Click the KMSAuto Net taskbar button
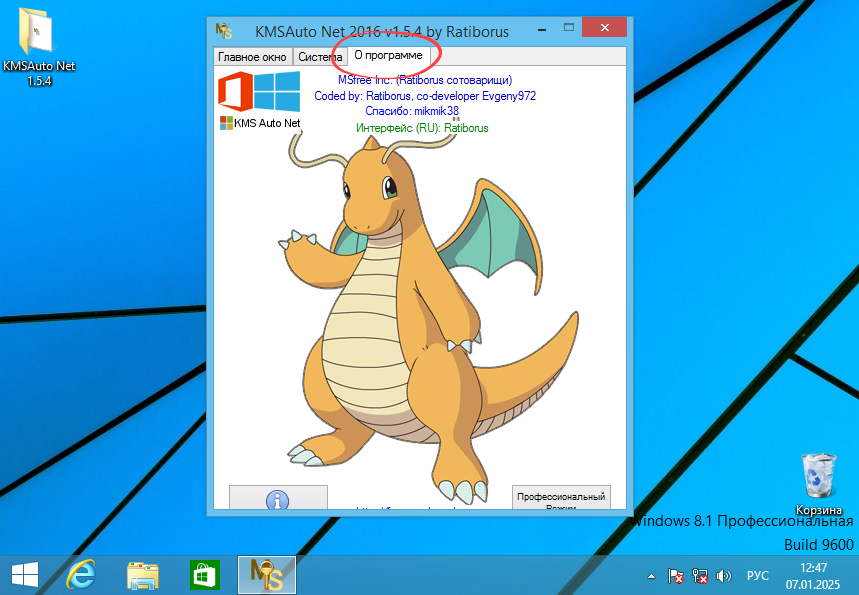This screenshot has height=595, width=859. 266,575
